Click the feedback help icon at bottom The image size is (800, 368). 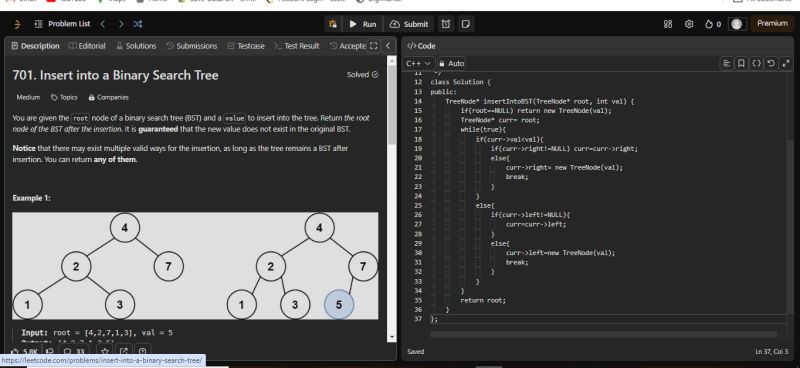[x=142, y=351]
